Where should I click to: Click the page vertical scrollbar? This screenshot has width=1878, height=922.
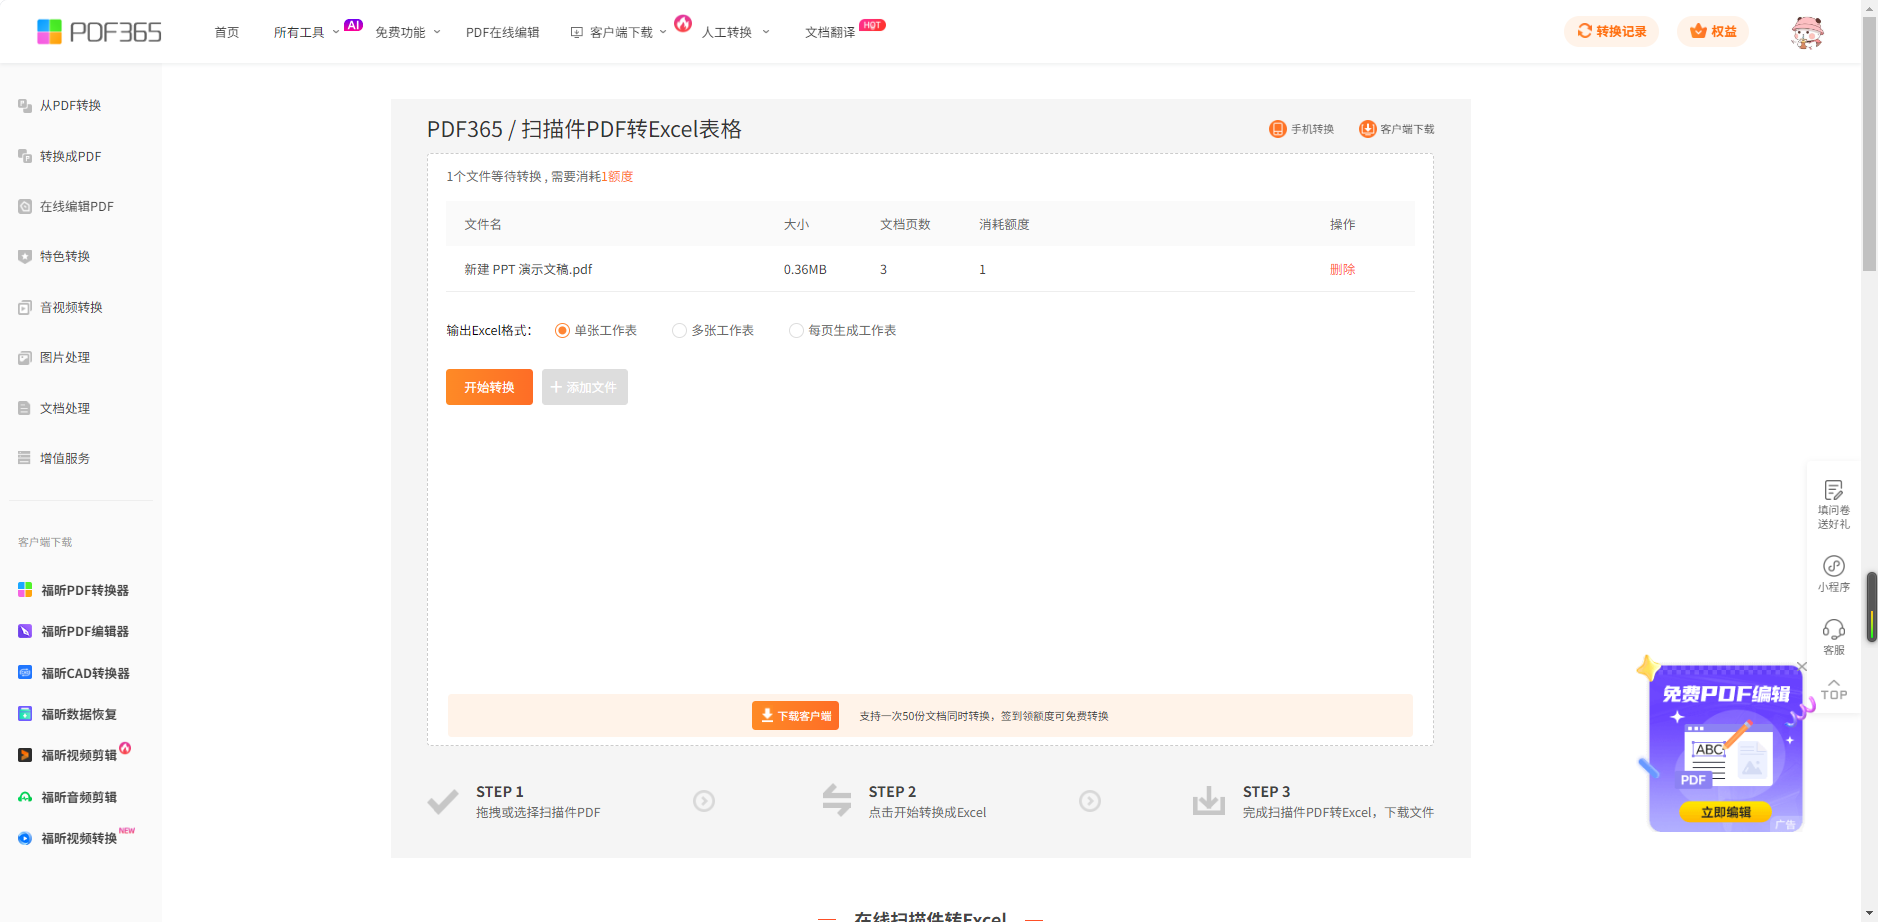[x=1869, y=140]
